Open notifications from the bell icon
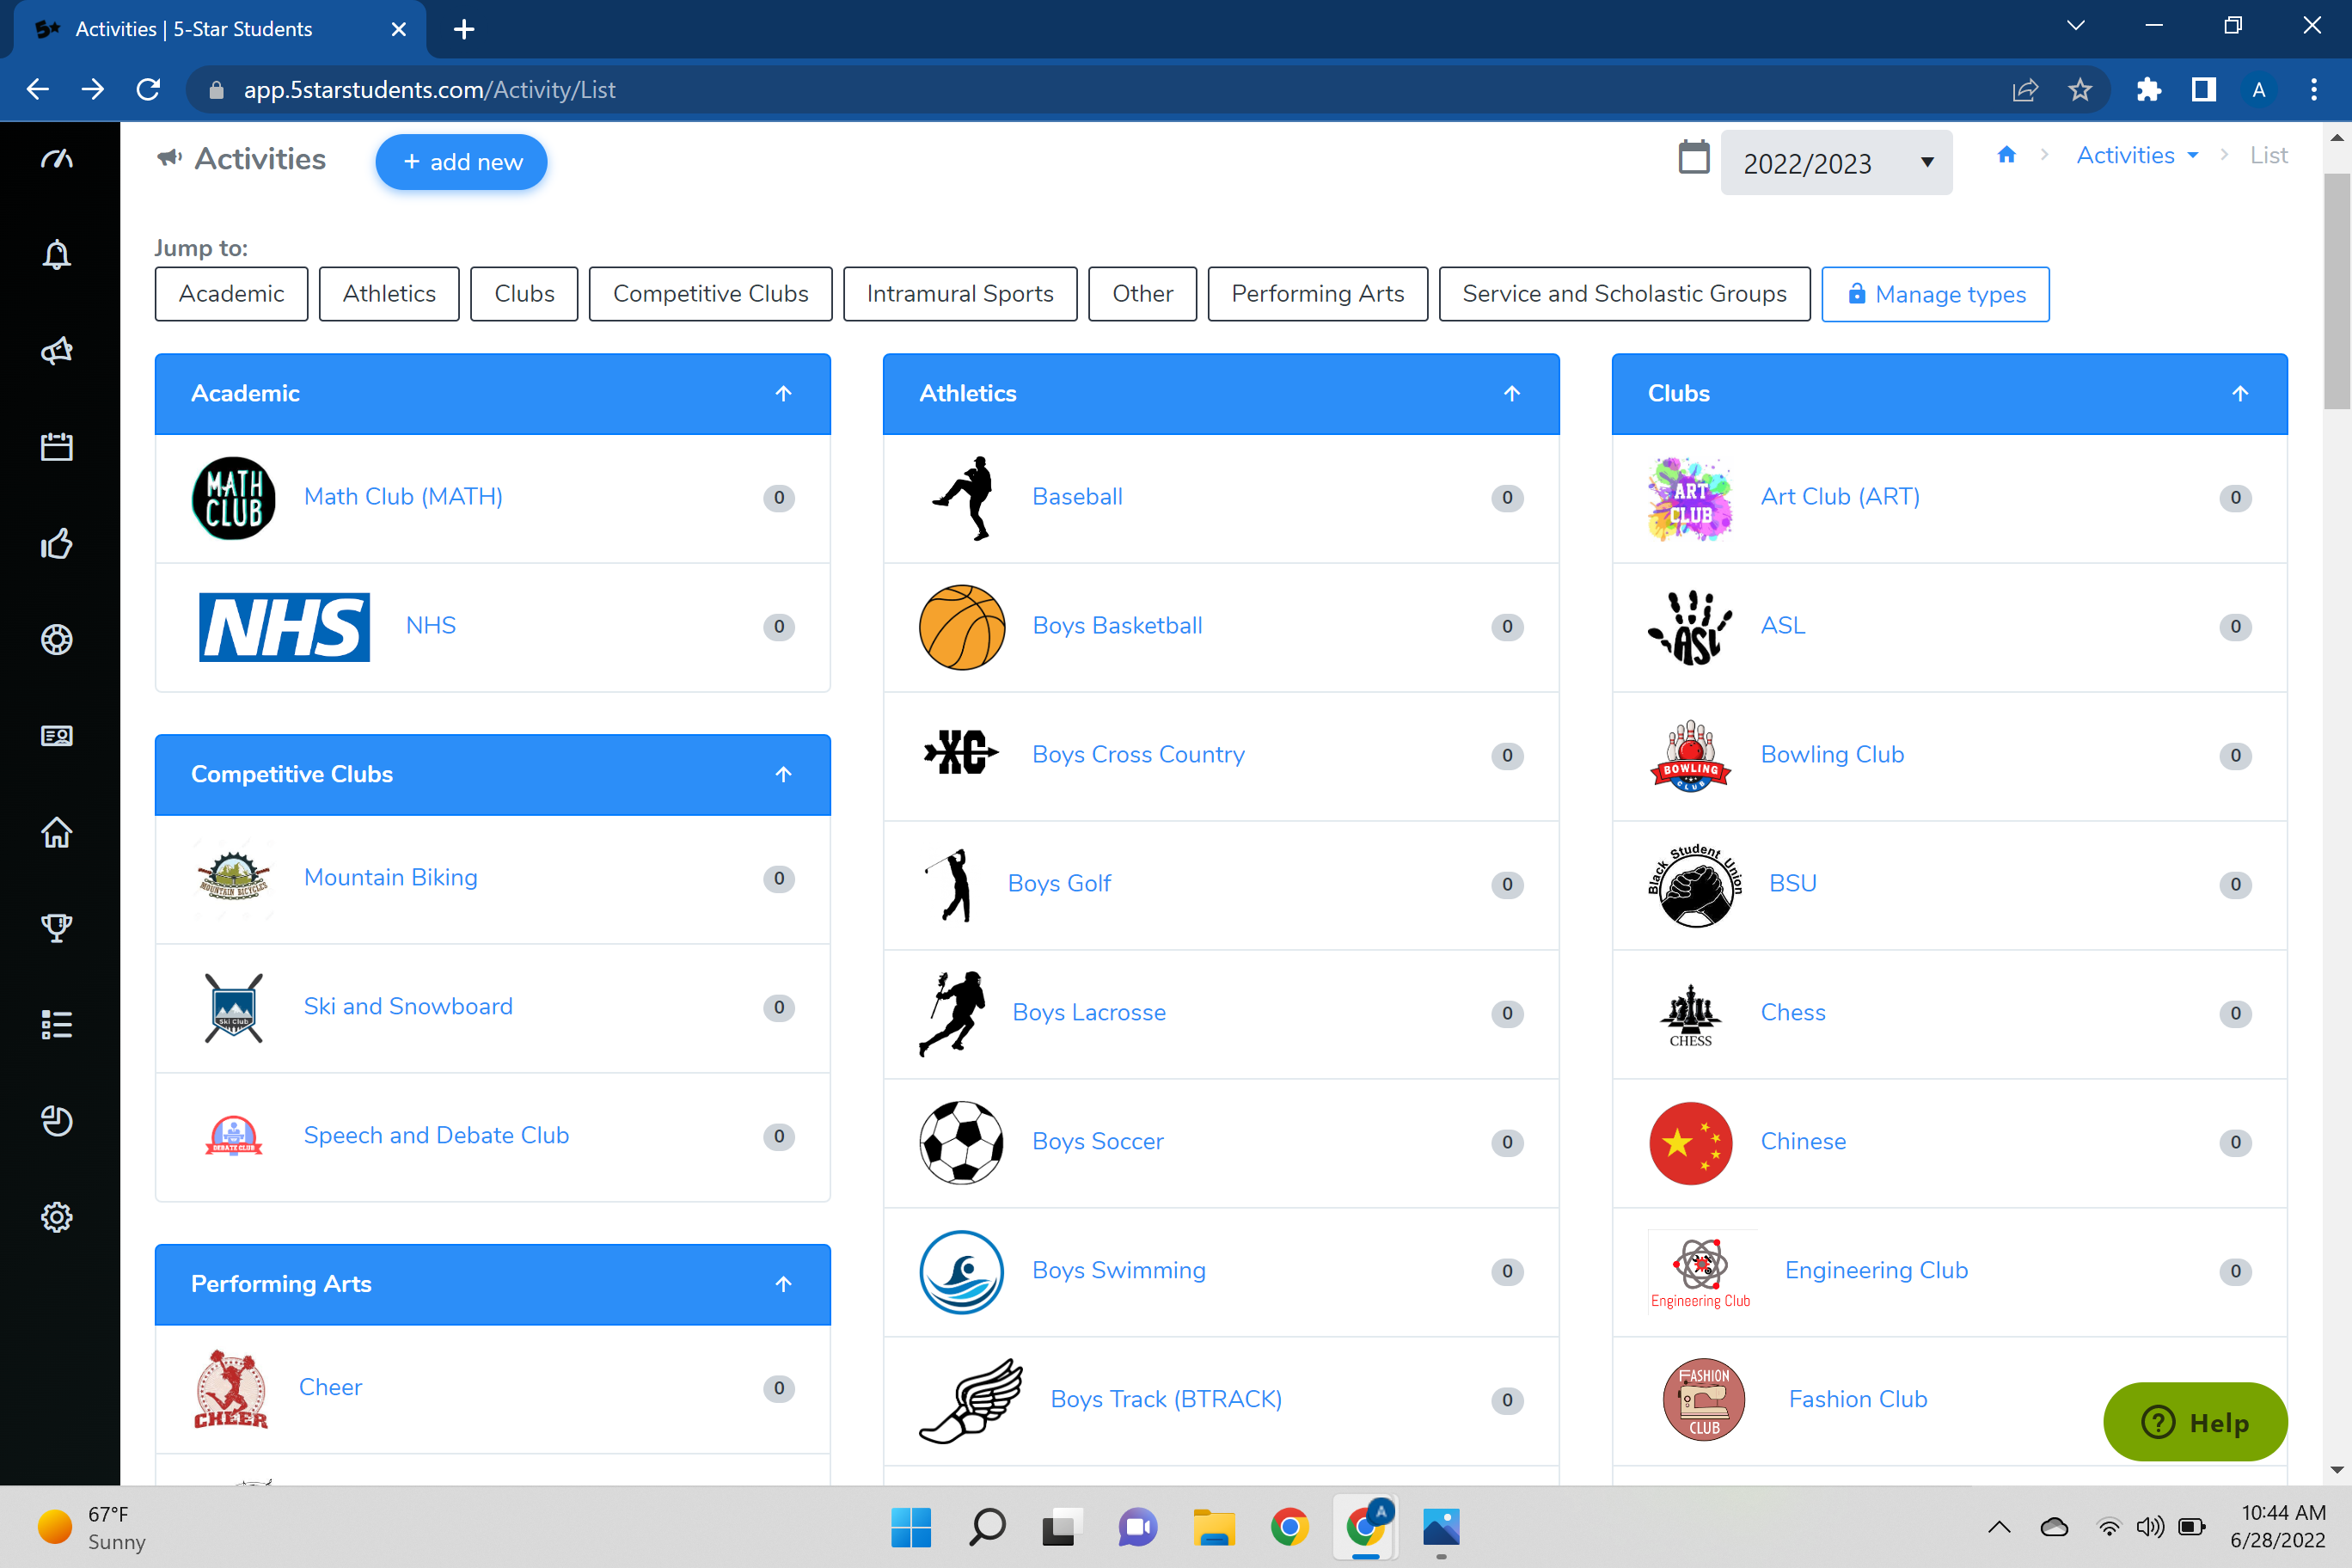This screenshot has width=2352, height=1568. (x=57, y=255)
